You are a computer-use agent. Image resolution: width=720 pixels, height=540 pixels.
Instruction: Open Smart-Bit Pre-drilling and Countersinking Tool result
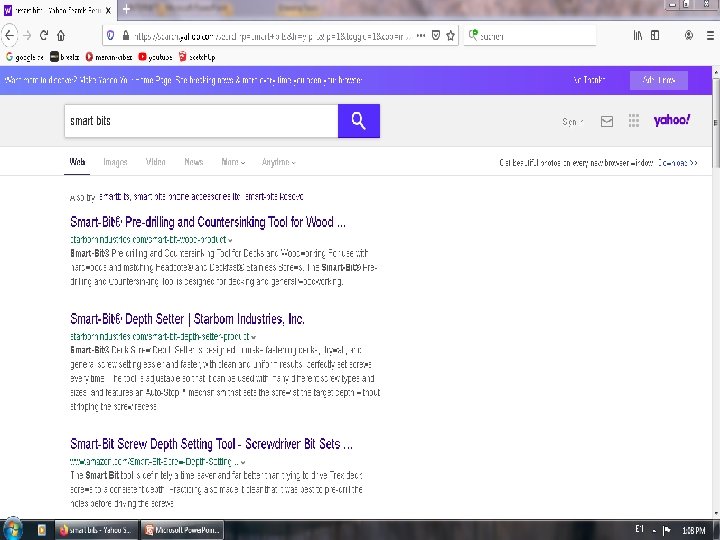[208, 222]
